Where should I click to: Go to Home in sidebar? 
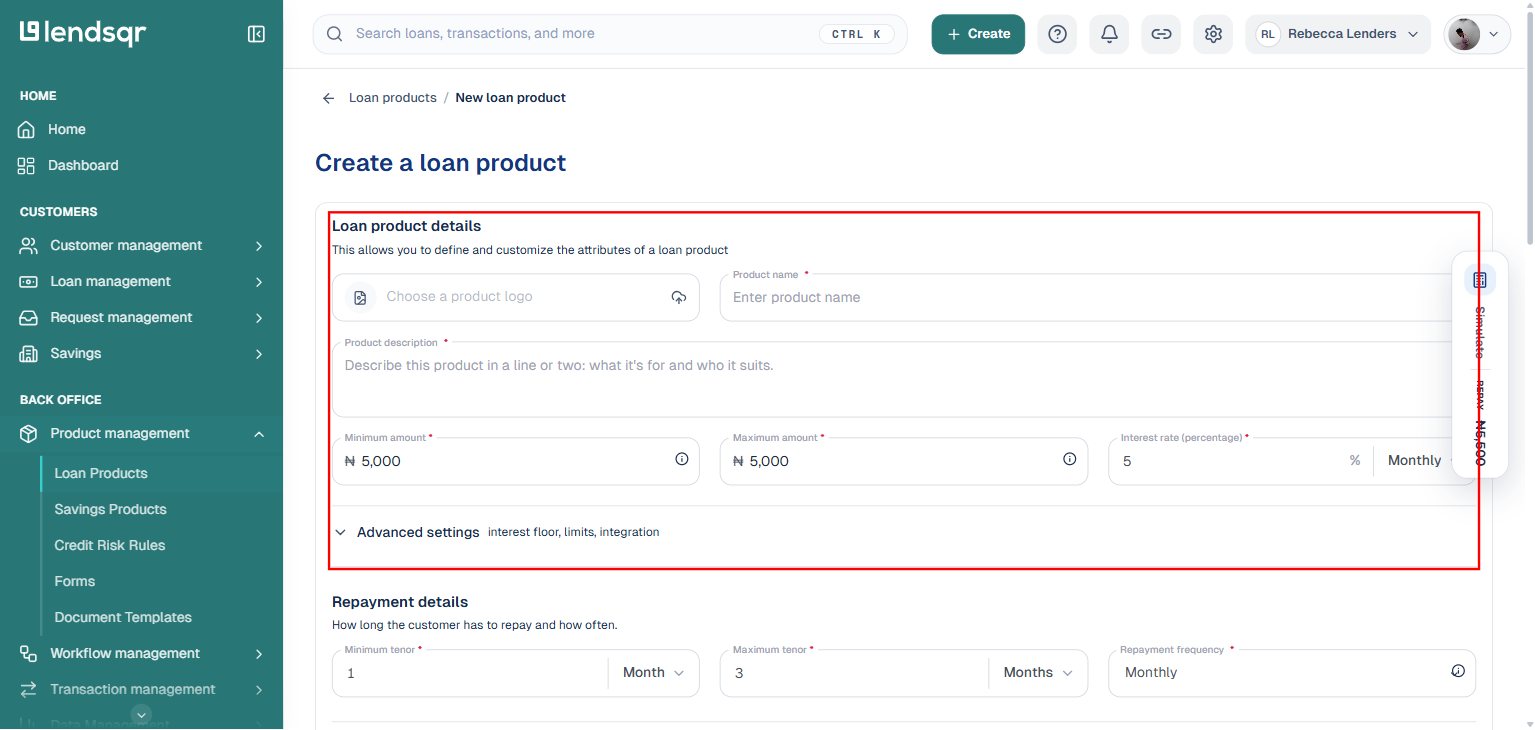pos(67,130)
